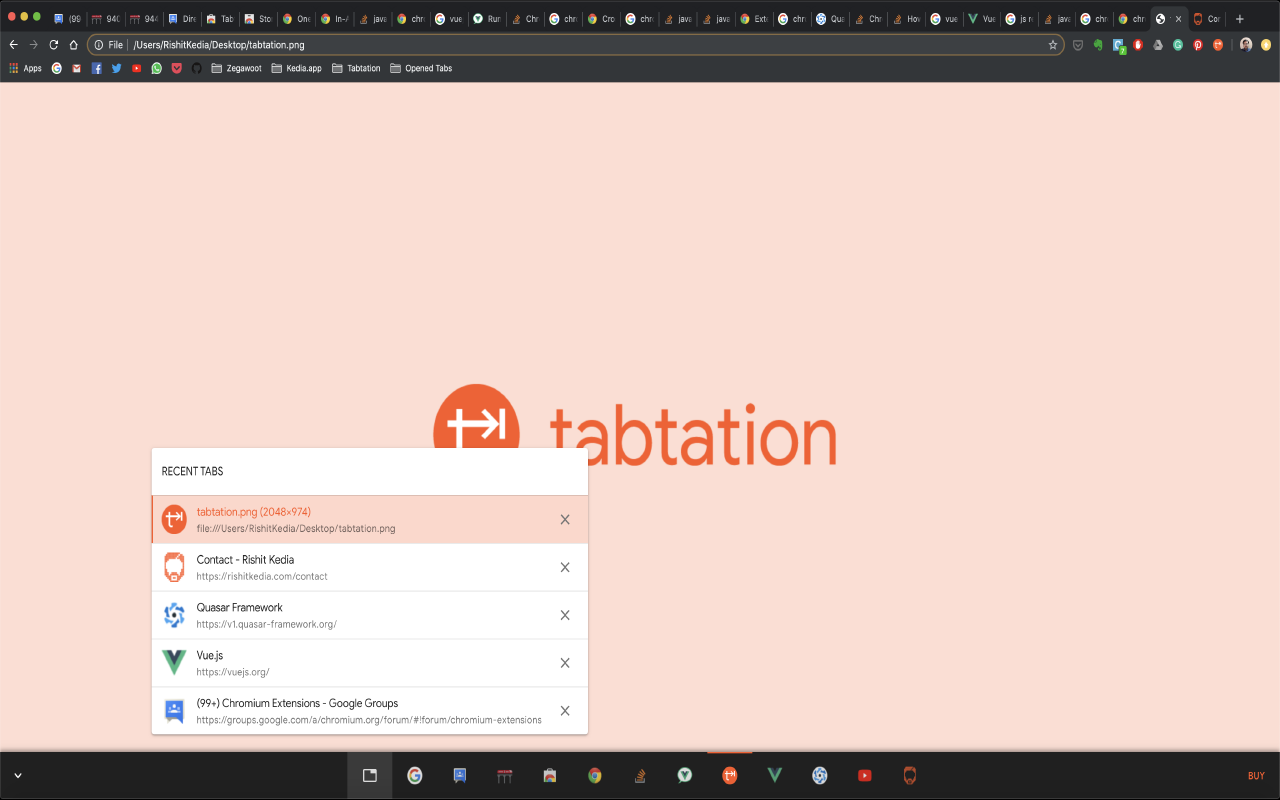Click the Google icon in the bottom dock
Image resolution: width=1280 pixels, height=800 pixels.
coord(414,775)
